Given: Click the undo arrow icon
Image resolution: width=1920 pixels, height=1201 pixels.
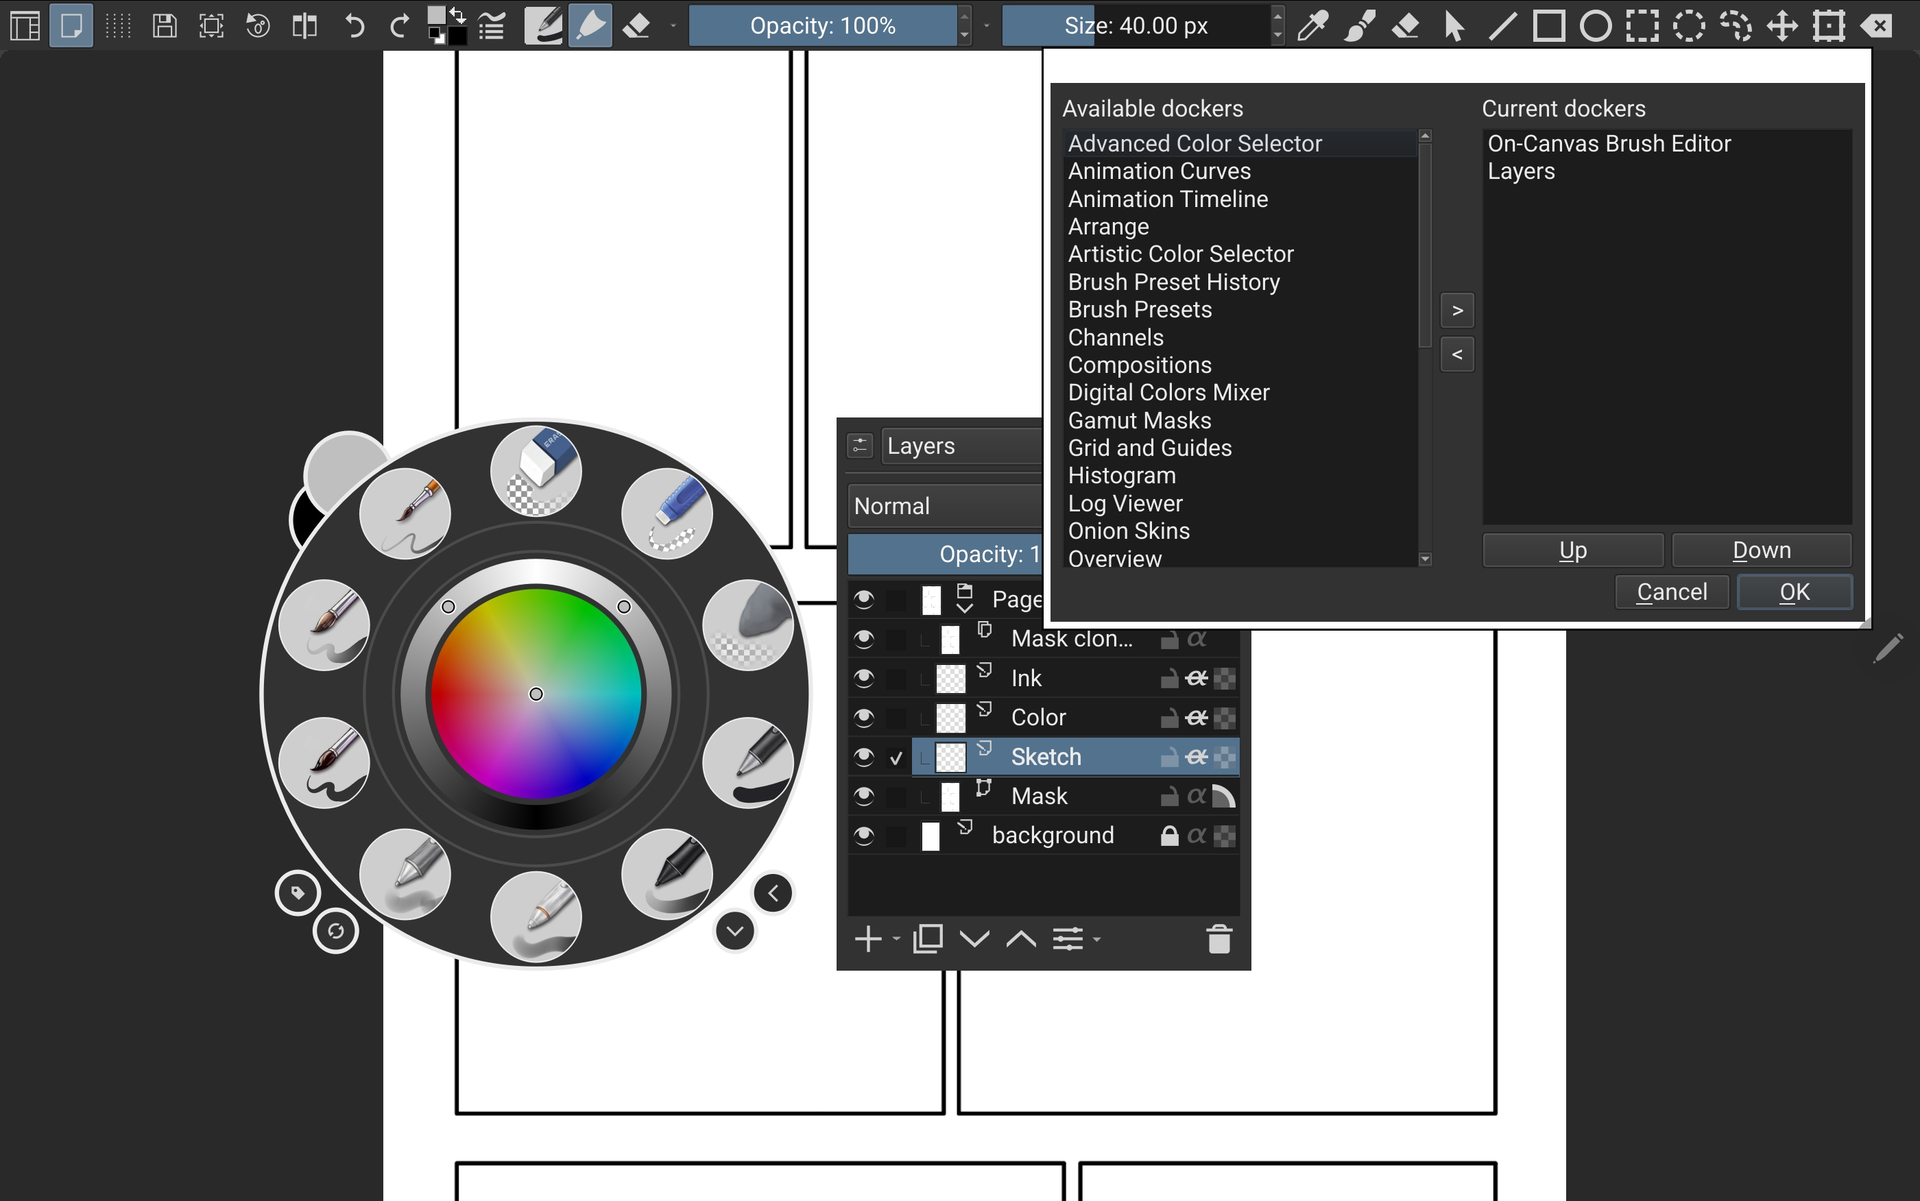Looking at the screenshot, I should pyautogui.click(x=354, y=26).
